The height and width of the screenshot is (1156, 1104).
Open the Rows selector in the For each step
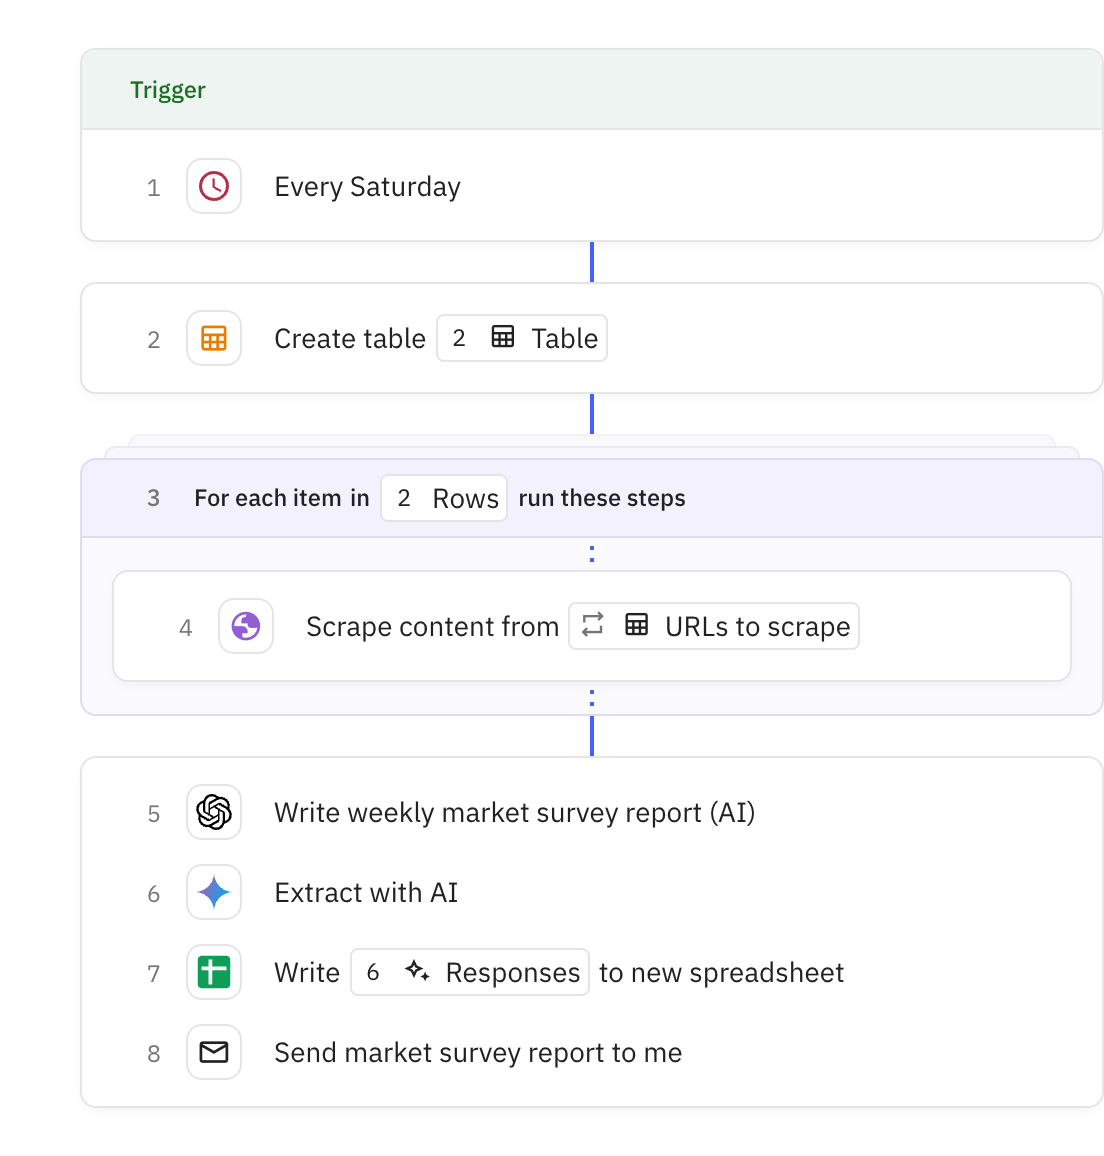coord(444,497)
